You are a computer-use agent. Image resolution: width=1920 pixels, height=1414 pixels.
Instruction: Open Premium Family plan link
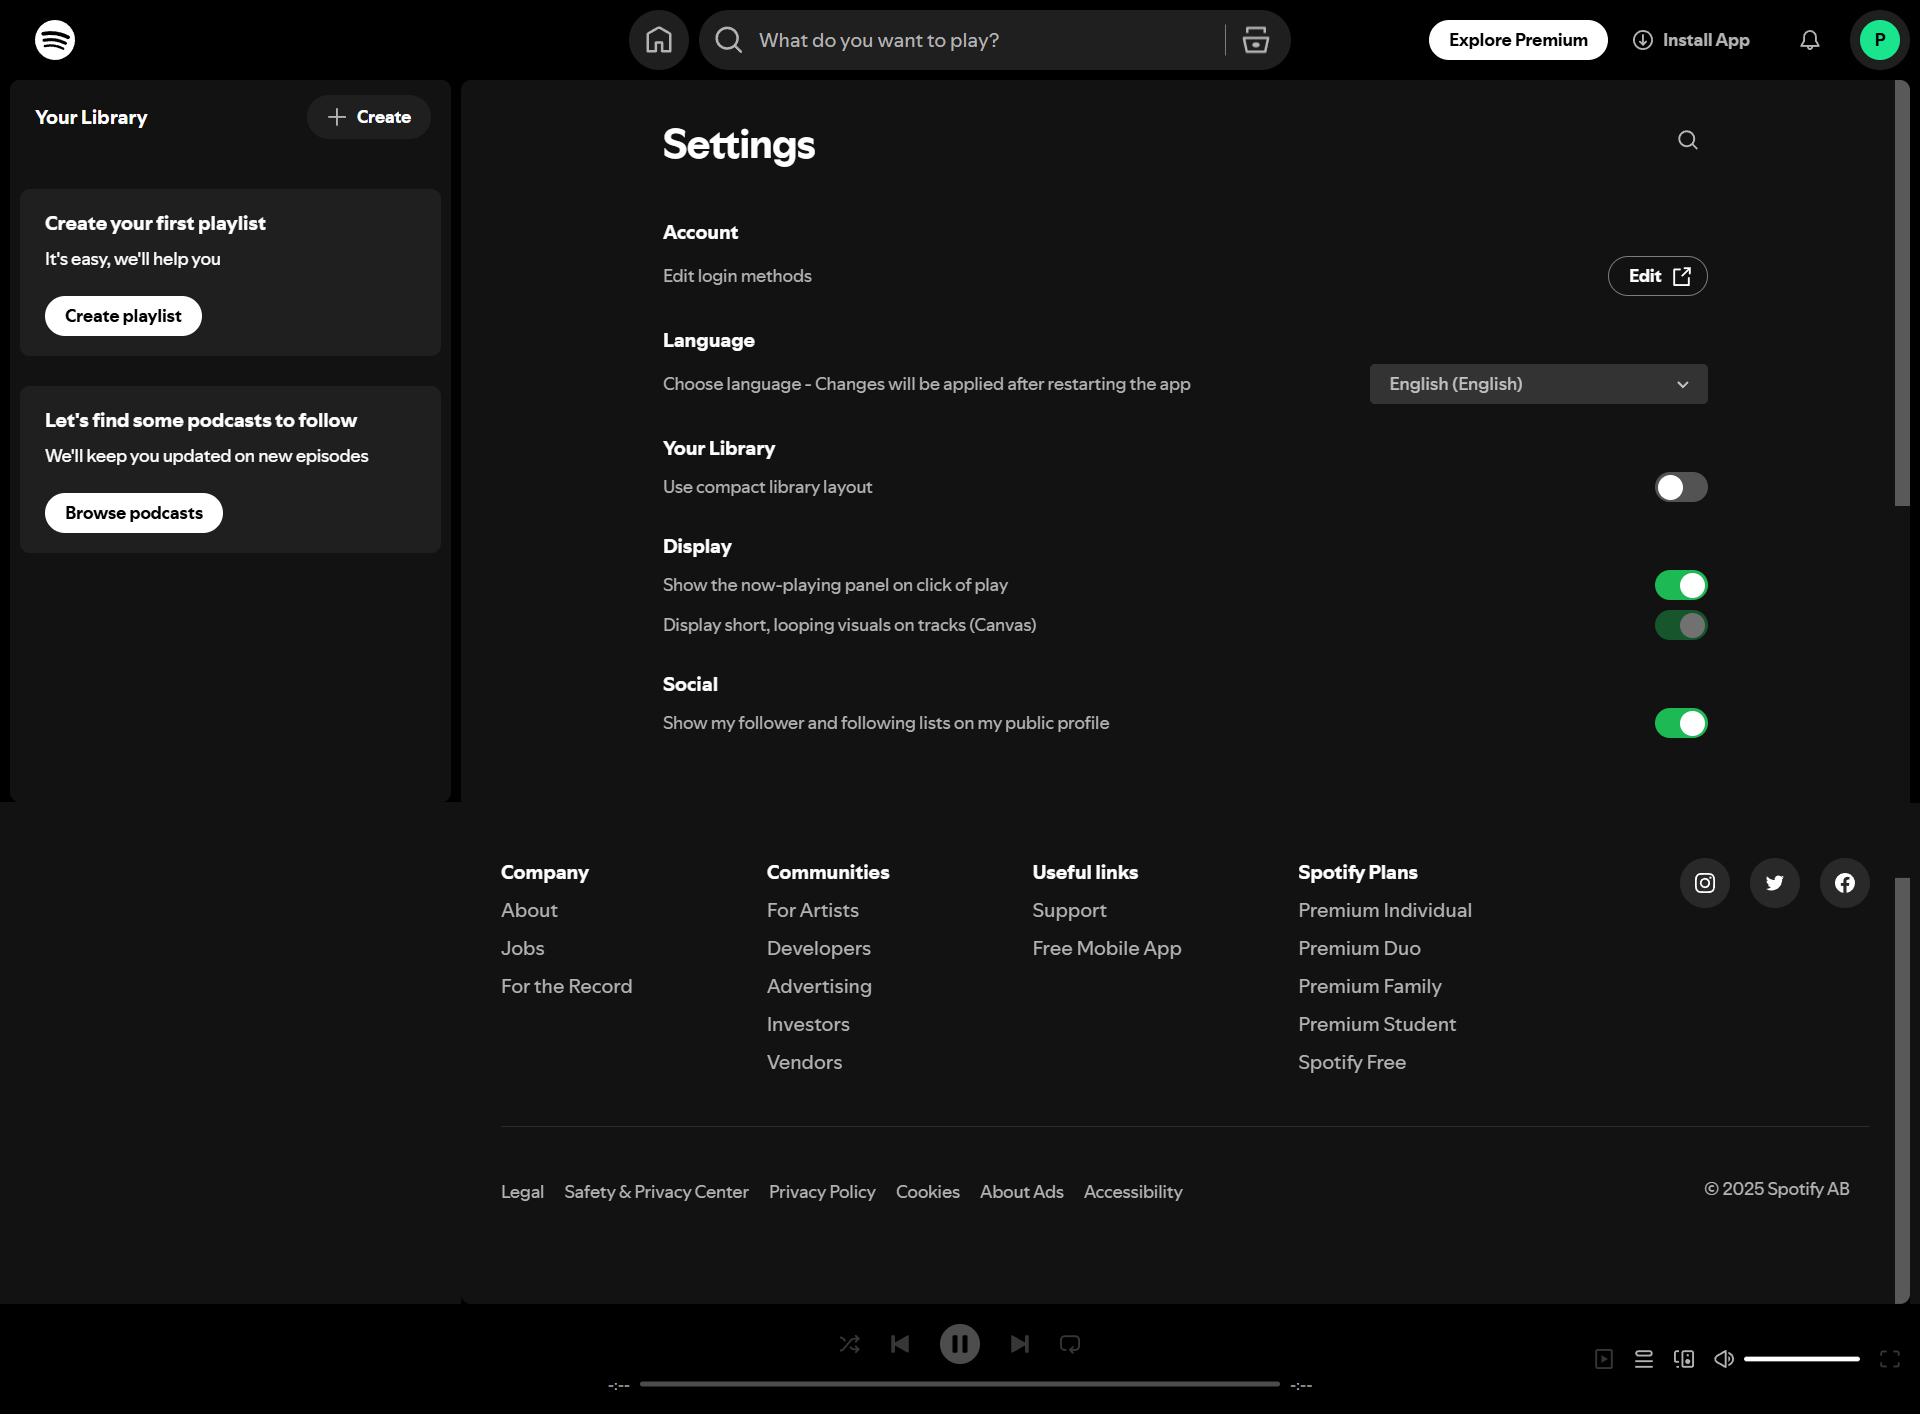(1369, 986)
